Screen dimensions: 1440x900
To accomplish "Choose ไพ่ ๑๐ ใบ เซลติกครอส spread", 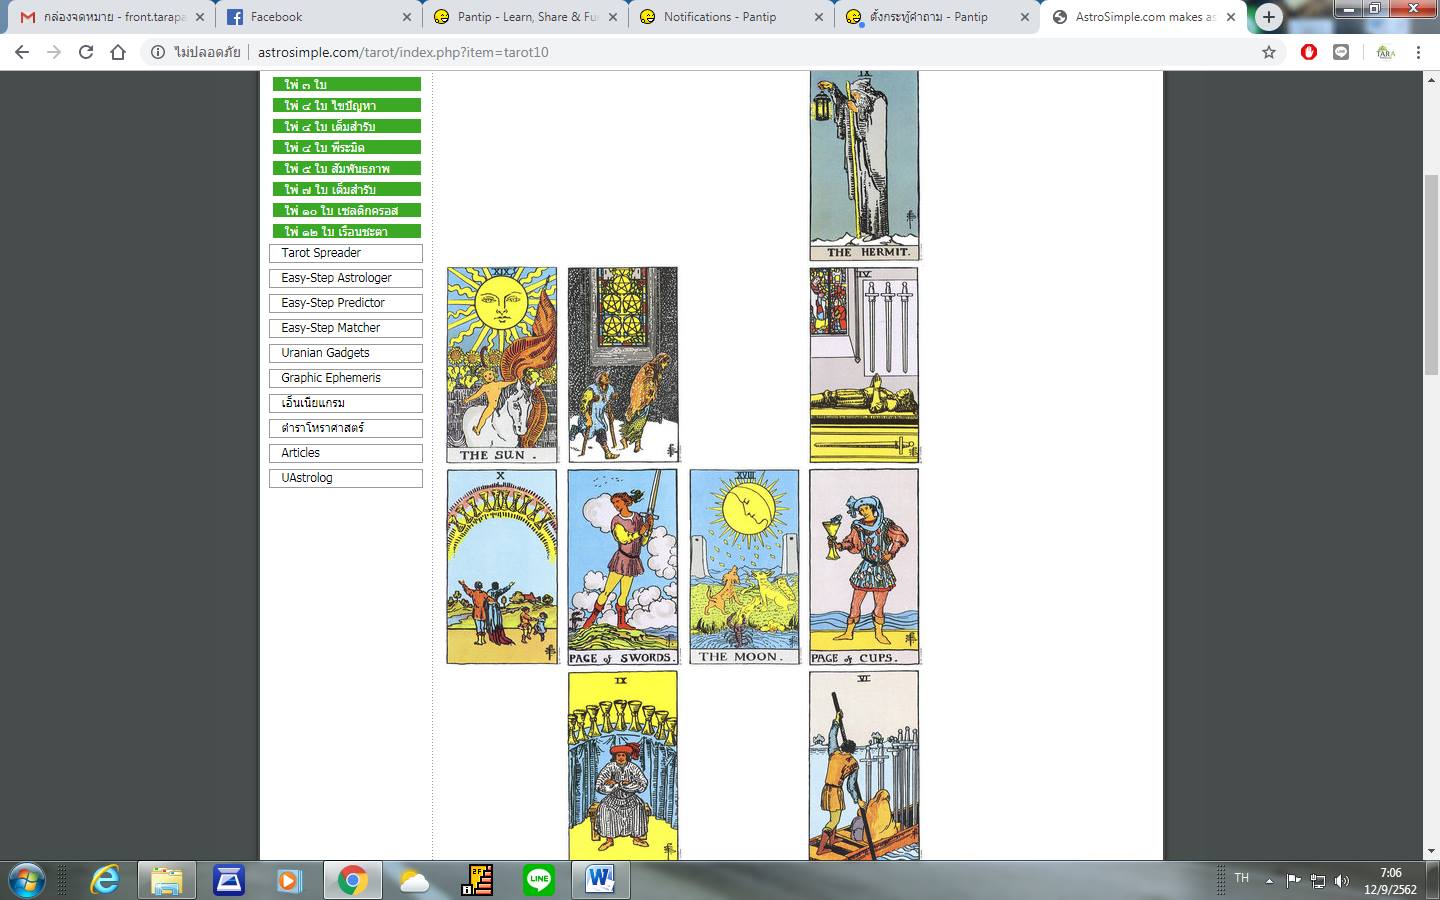I will 347,210.
